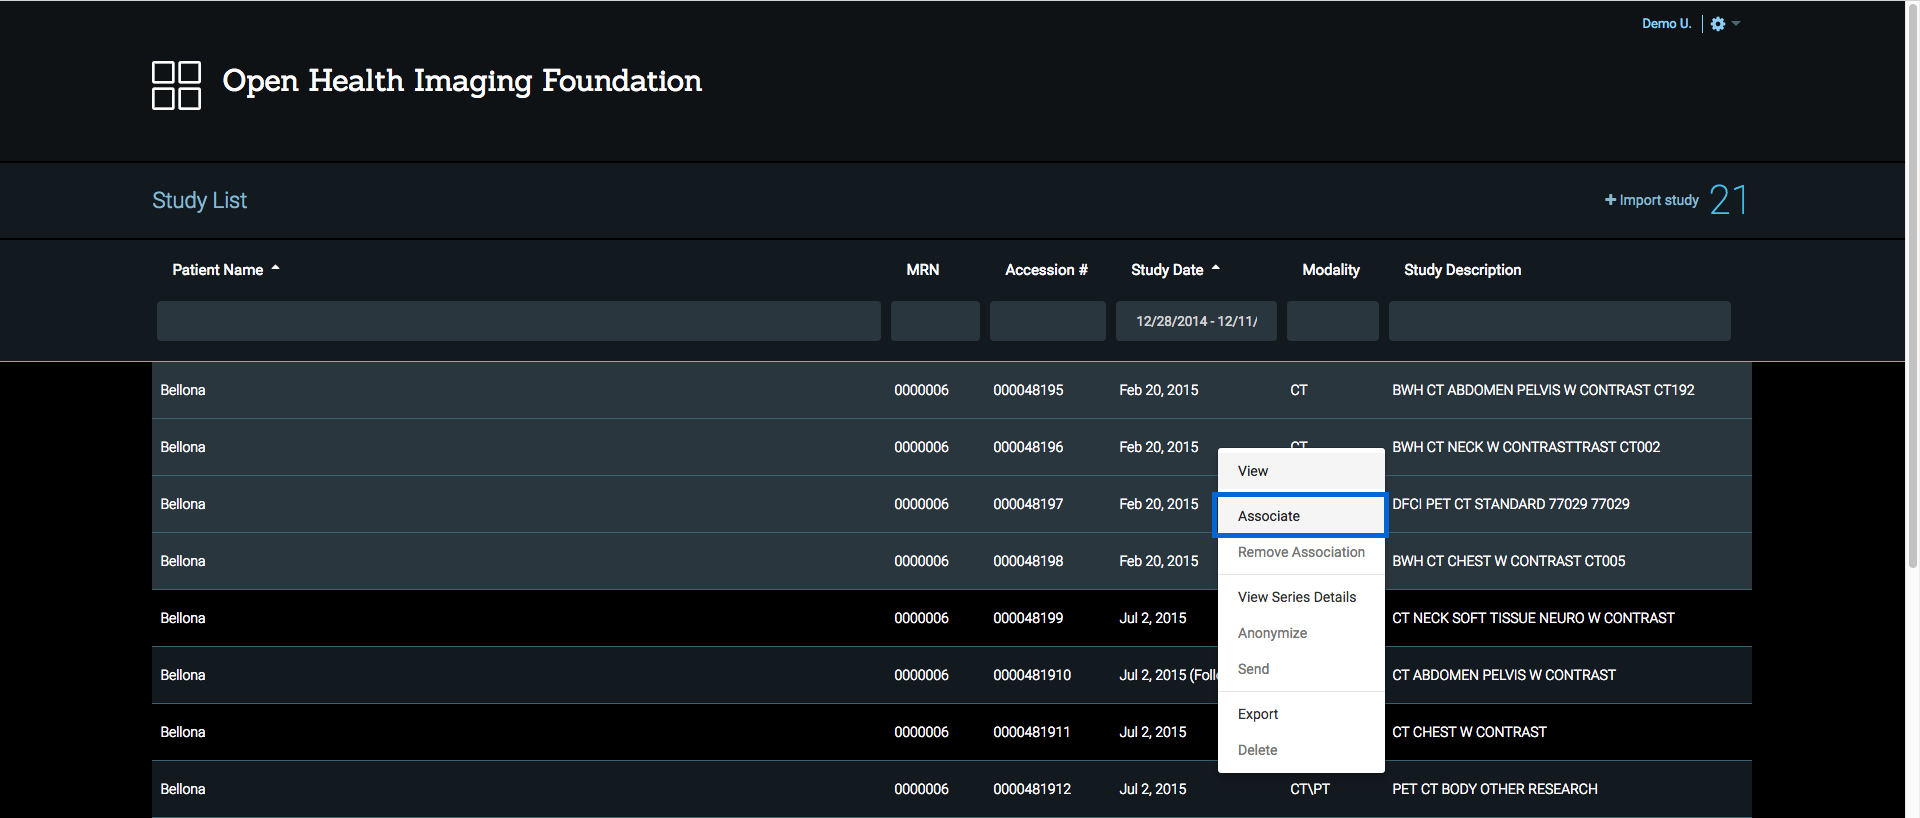Open the Study Date range filter
This screenshot has width=1920, height=818.
tap(1196, 321)
